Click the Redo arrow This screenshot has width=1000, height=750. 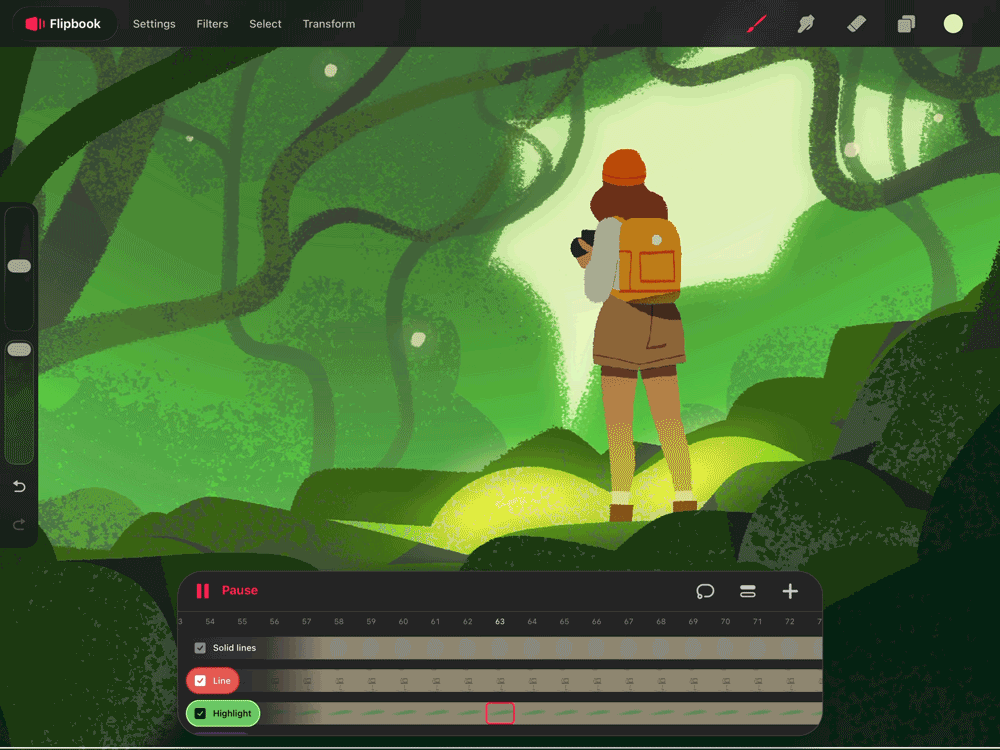[19, 524]
